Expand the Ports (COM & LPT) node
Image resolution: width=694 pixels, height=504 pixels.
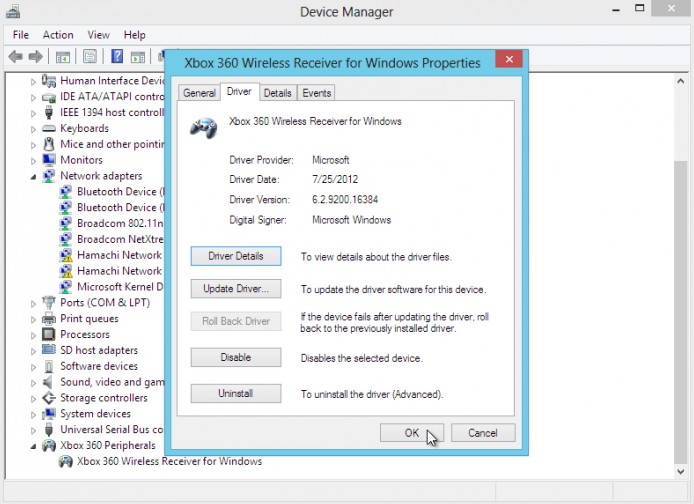[x=33, y=304]
